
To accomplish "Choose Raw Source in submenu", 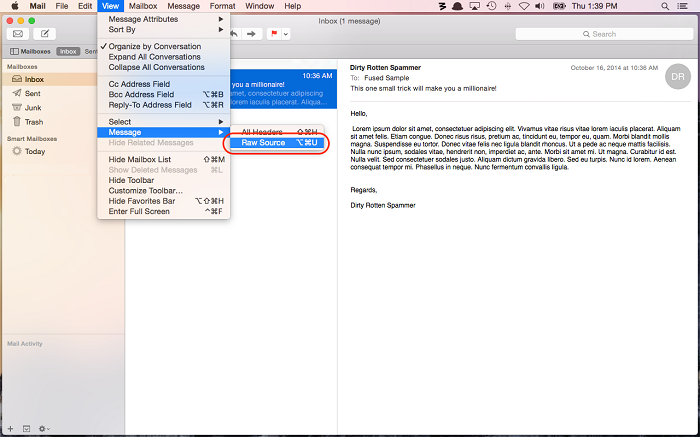I will (277, 142).
